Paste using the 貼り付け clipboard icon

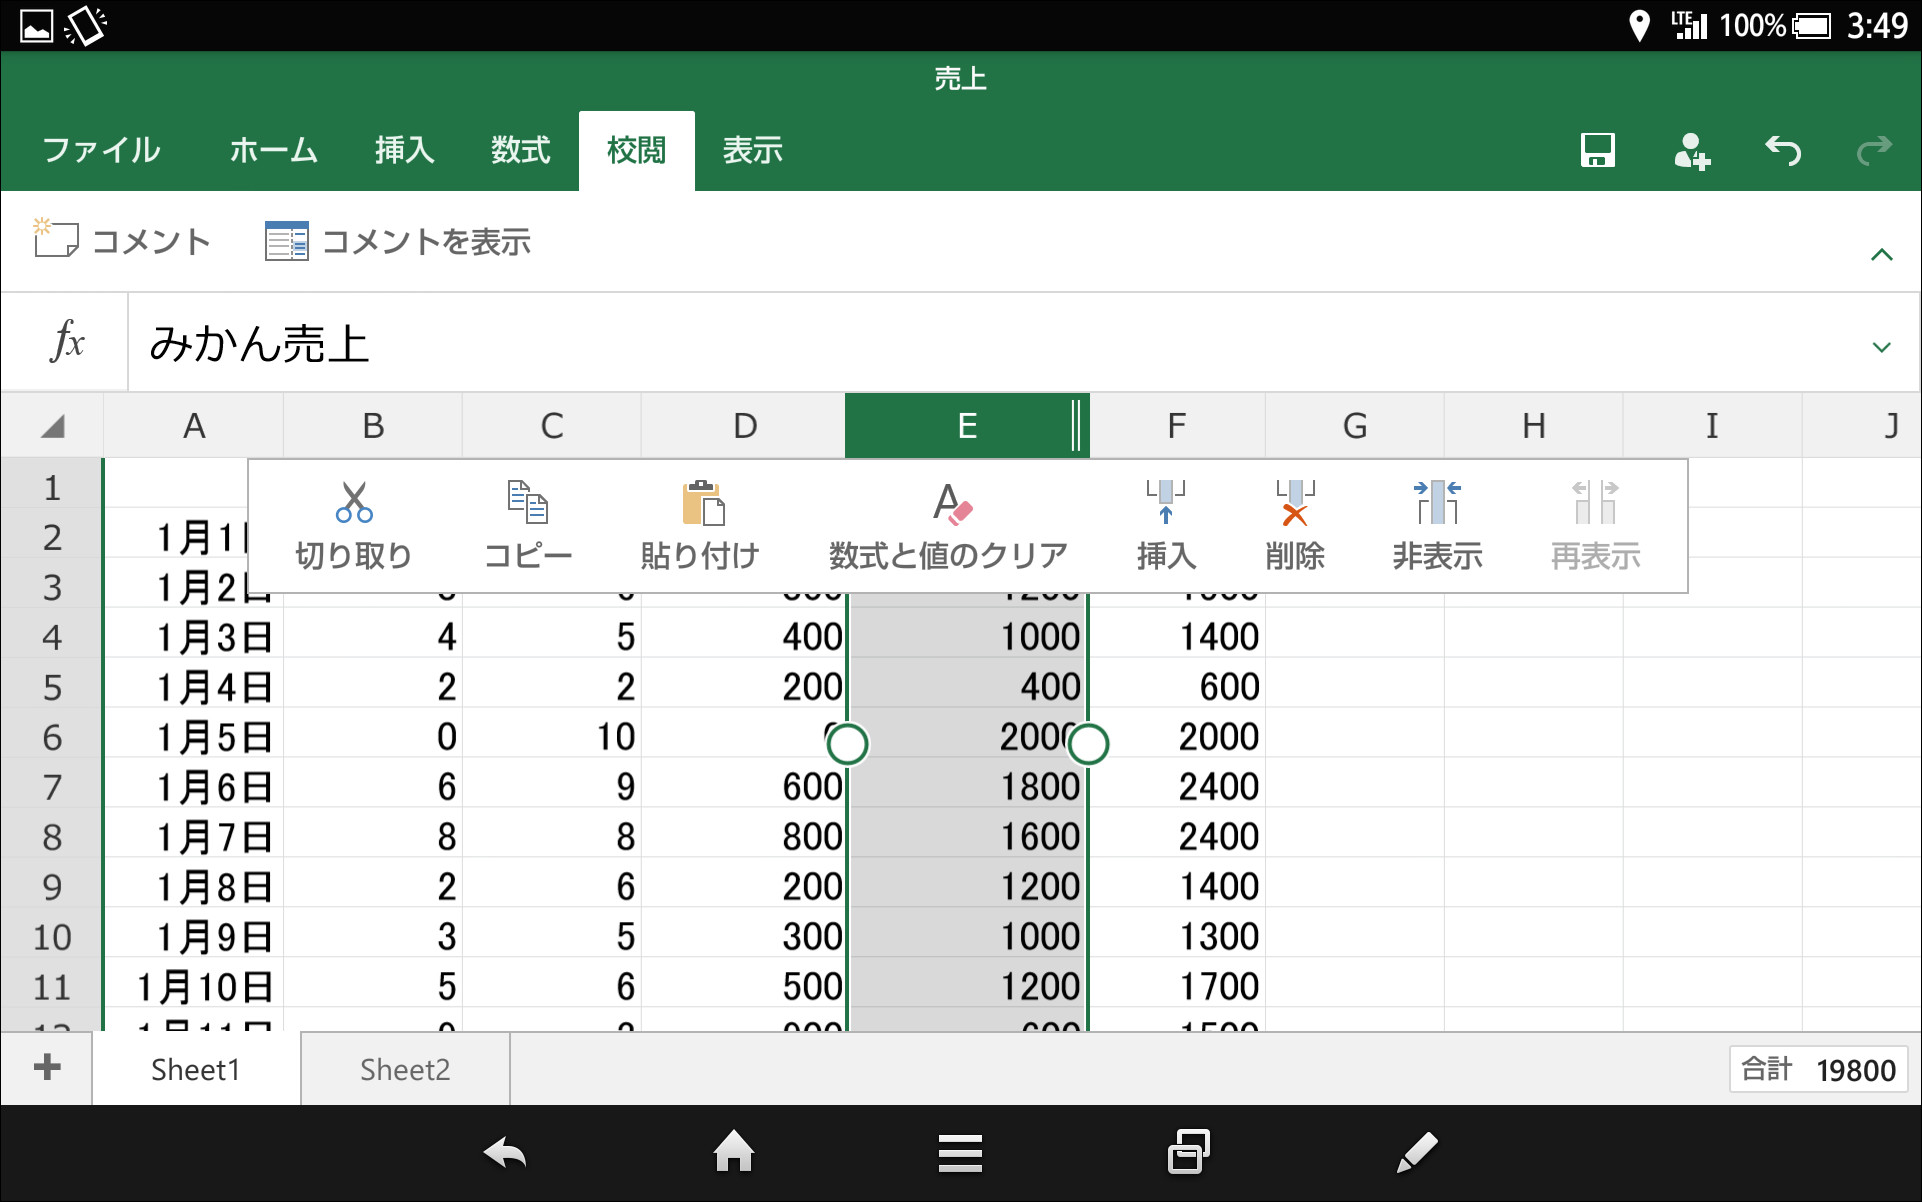(x=700, y=524)
